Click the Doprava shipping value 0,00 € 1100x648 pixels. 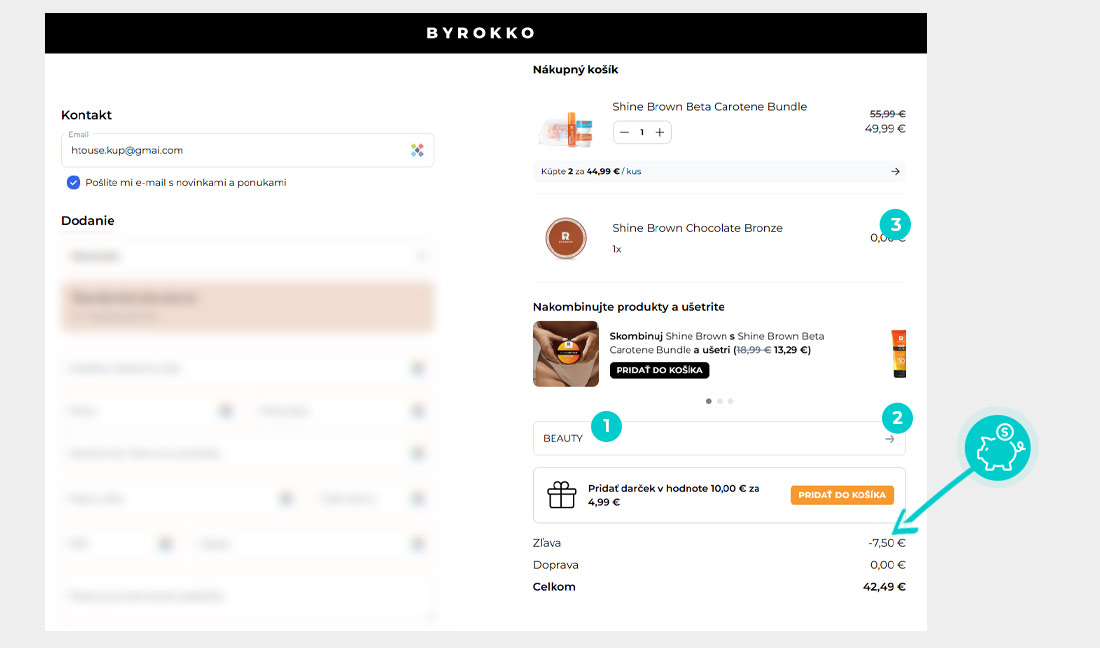point(887,565)
